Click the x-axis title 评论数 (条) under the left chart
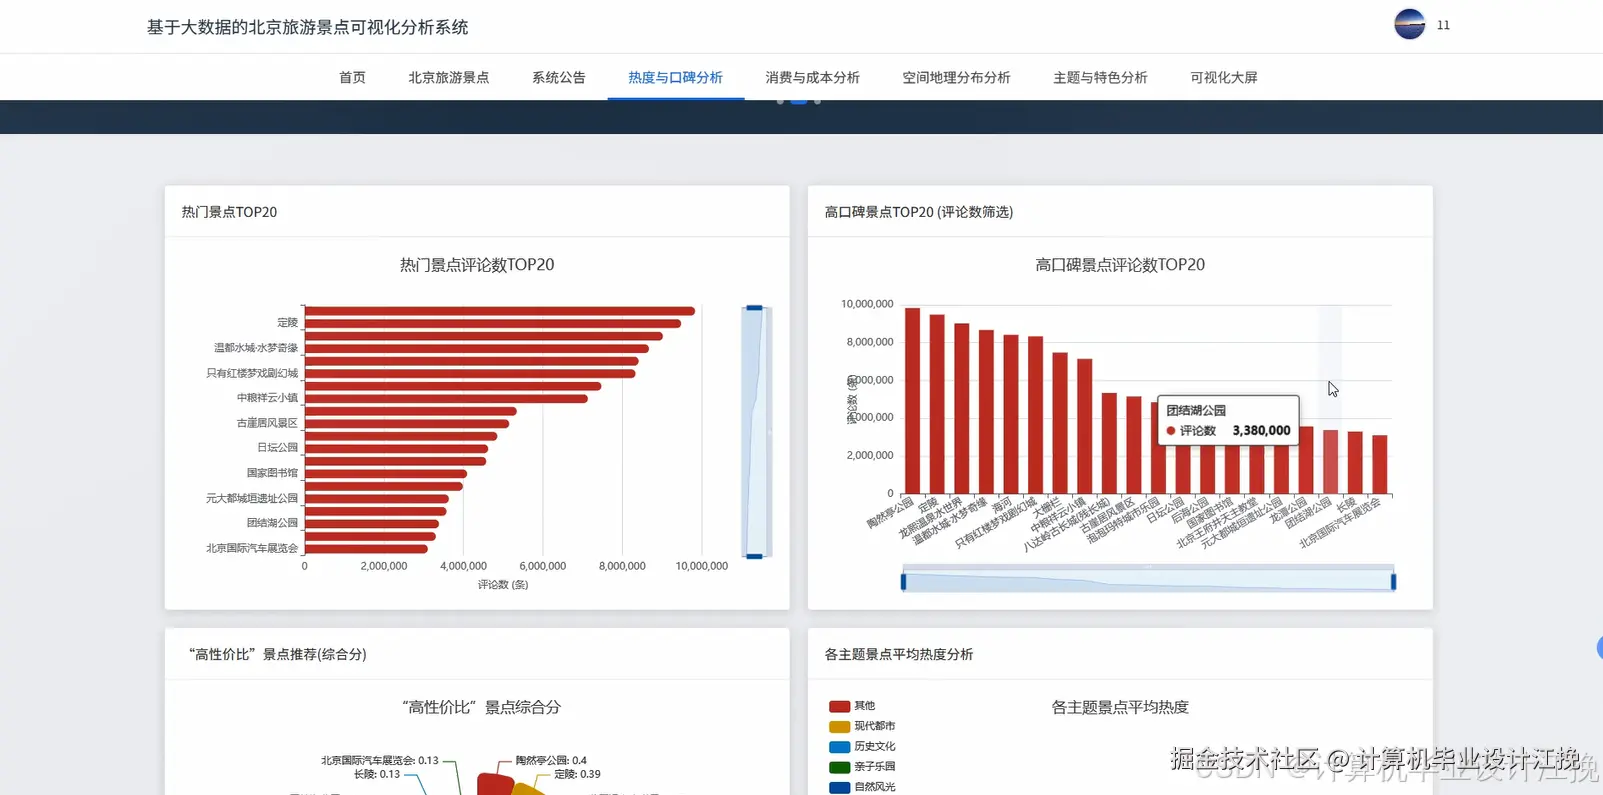This screenshot has height=795, width=1603. tap(503, 584)
